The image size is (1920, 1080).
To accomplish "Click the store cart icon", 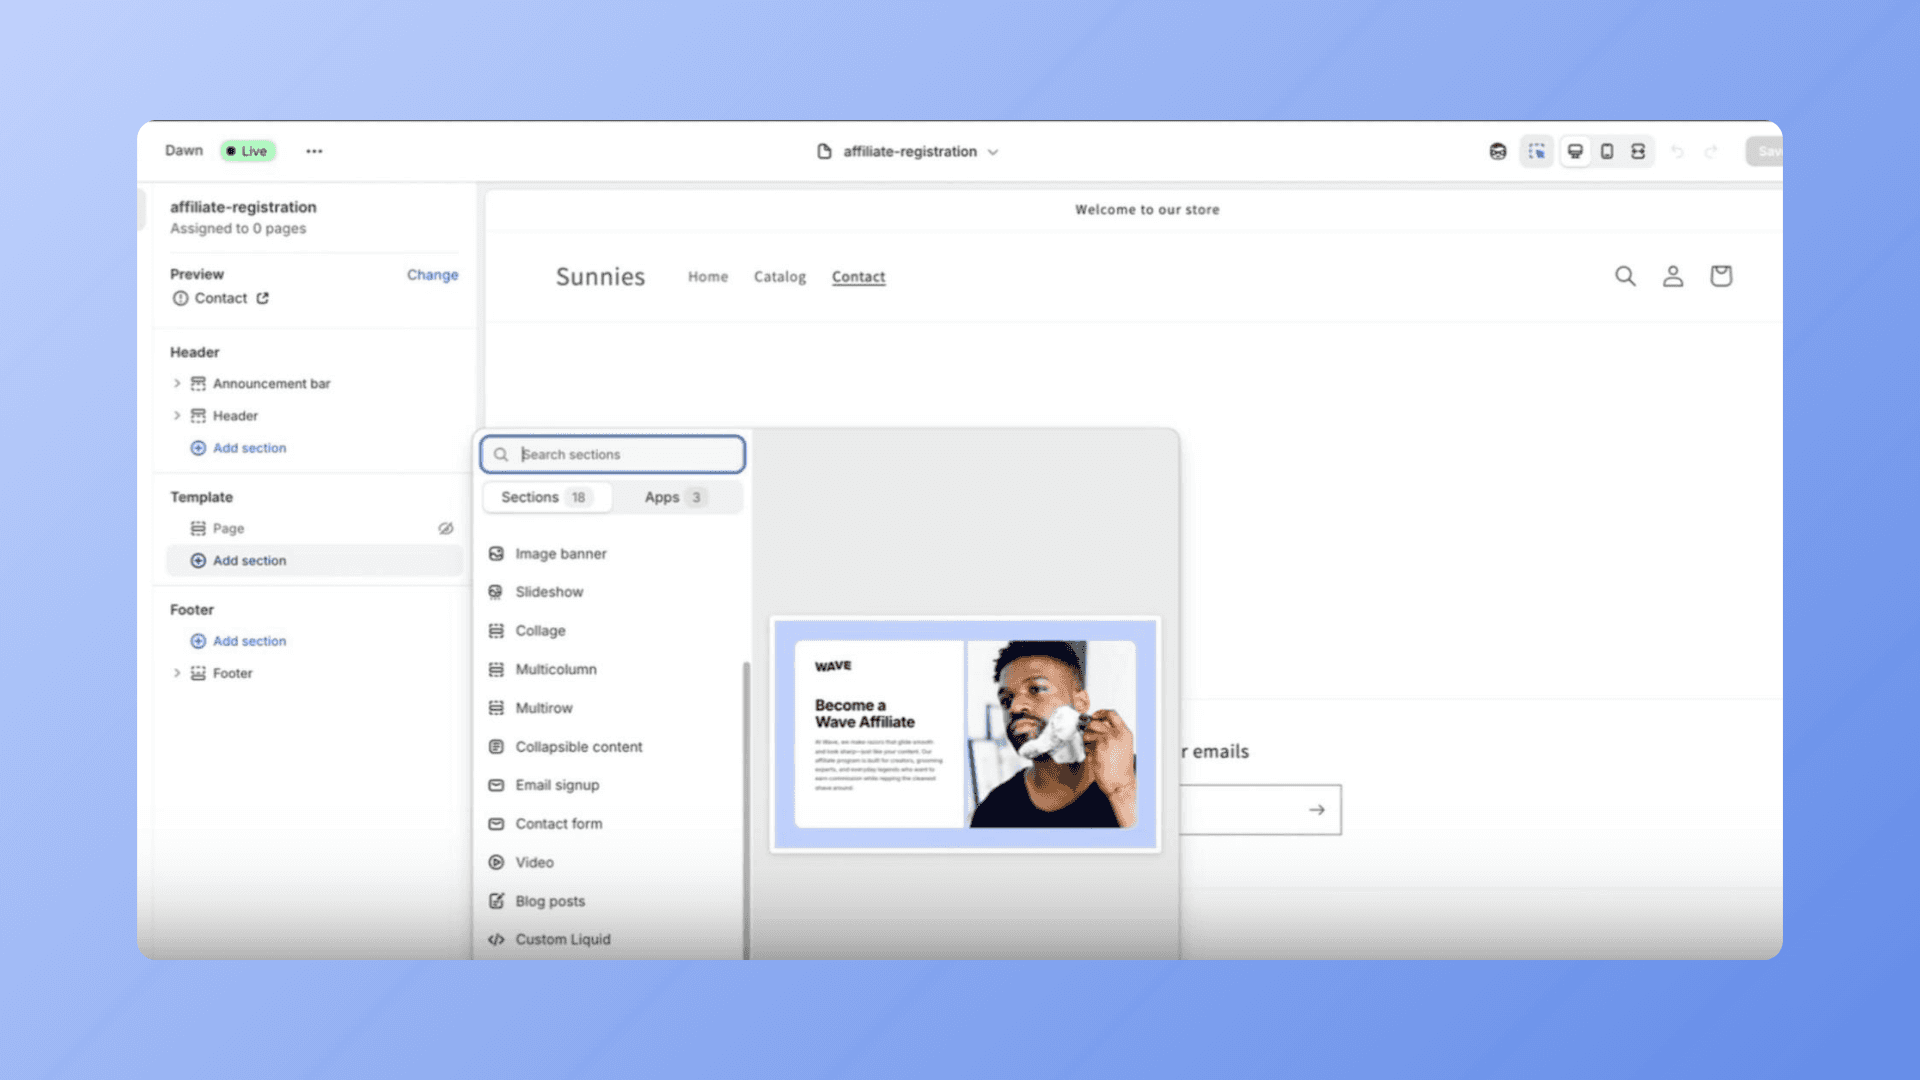I will 1721,276.
